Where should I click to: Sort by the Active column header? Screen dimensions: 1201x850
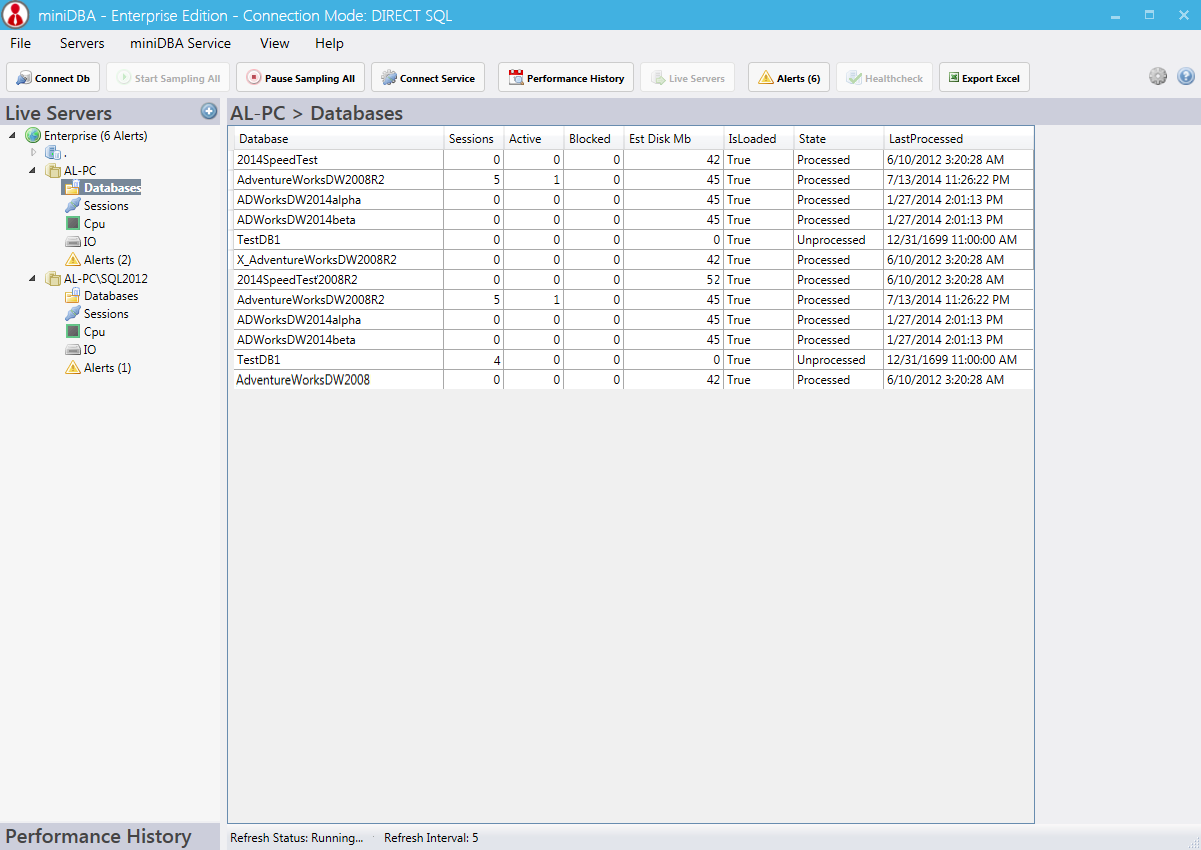534,139
